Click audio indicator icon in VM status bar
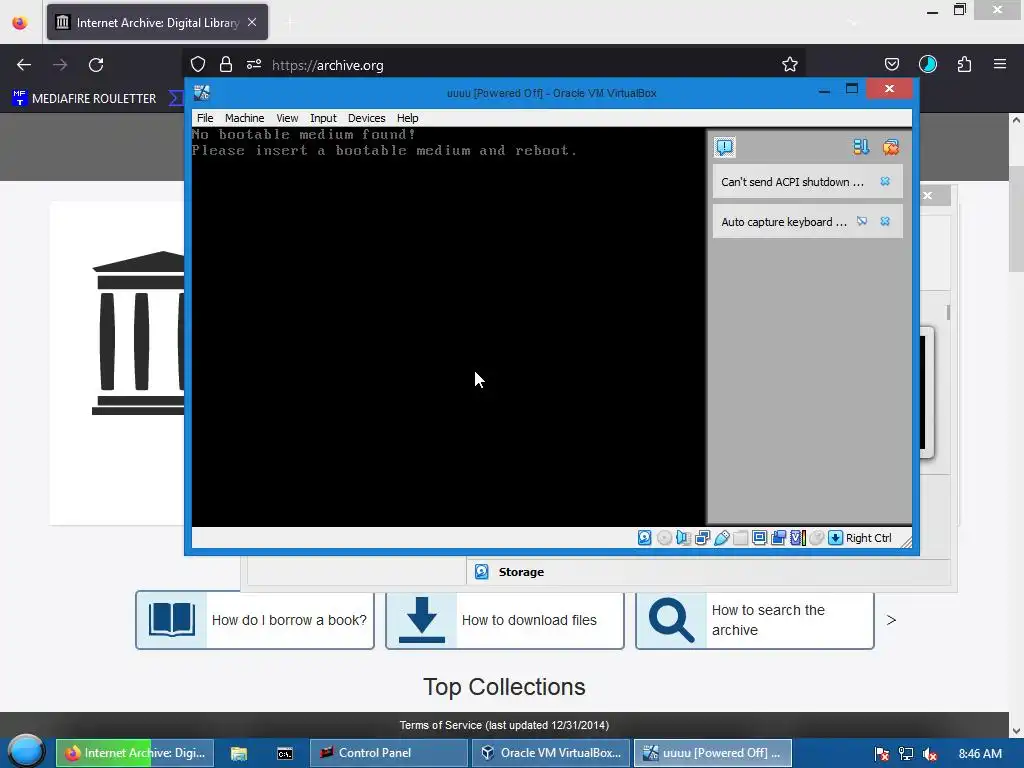This screenshot has height=768, width=1024. (x=683, y=537)
